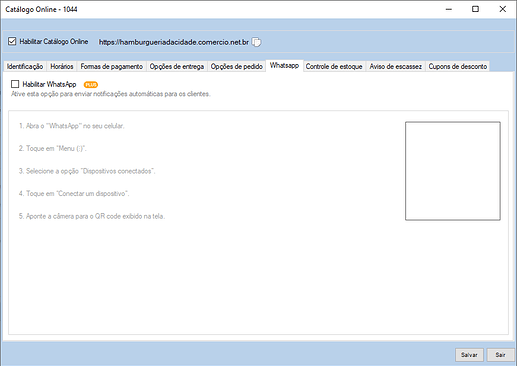Minimize the Catálogo Online window
The image size is (517, 366).
click(449, 9)
